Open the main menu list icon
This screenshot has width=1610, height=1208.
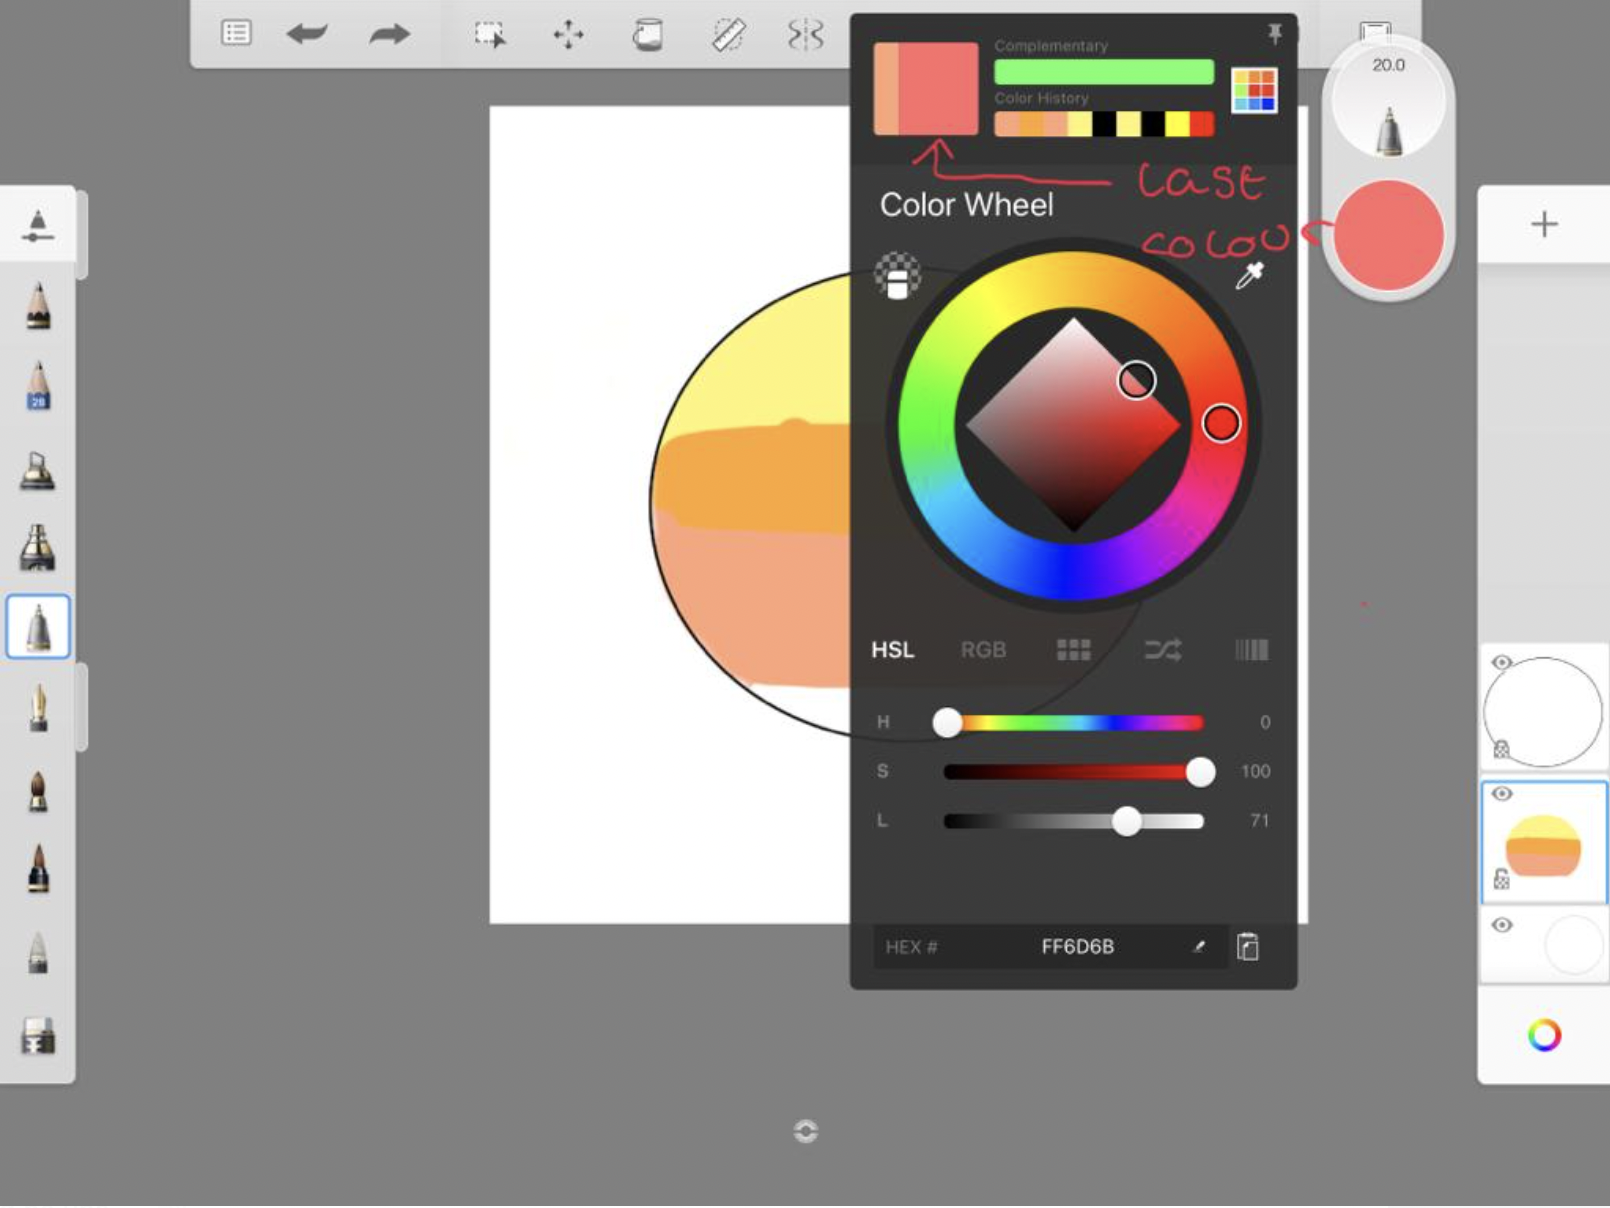(236, 33)
